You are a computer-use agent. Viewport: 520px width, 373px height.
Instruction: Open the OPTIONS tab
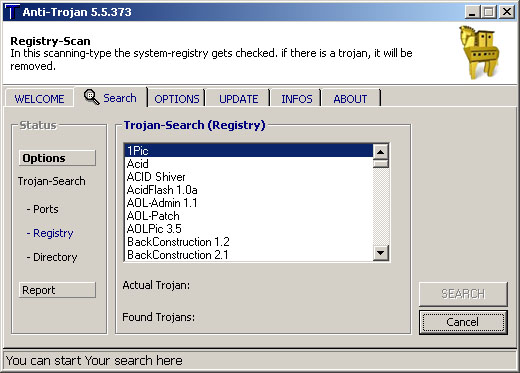point(177,99)
